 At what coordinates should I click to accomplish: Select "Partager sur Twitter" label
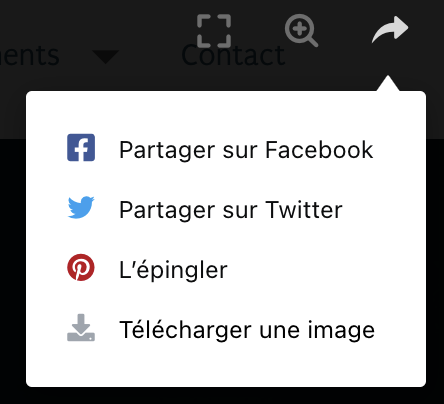click(231, 210)
